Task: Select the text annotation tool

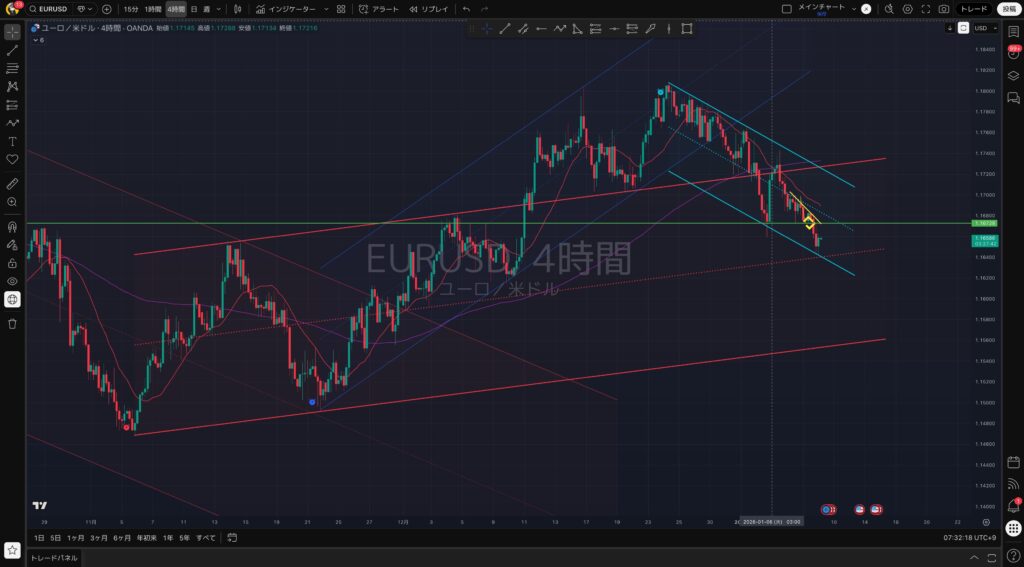Action: pyautogui.click(x=12, y=141)
